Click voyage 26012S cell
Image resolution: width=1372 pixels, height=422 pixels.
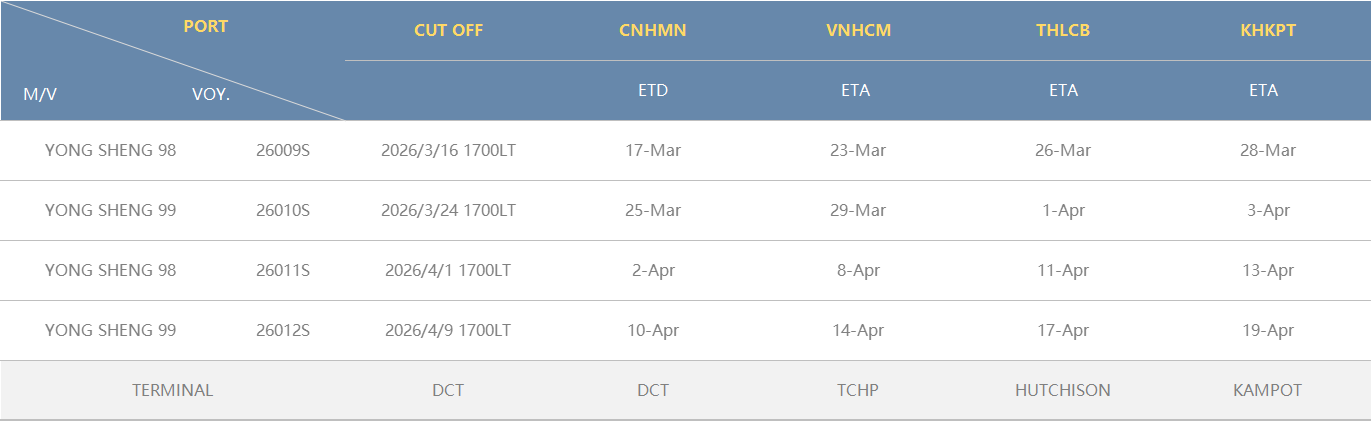click(x=283, y=331)
